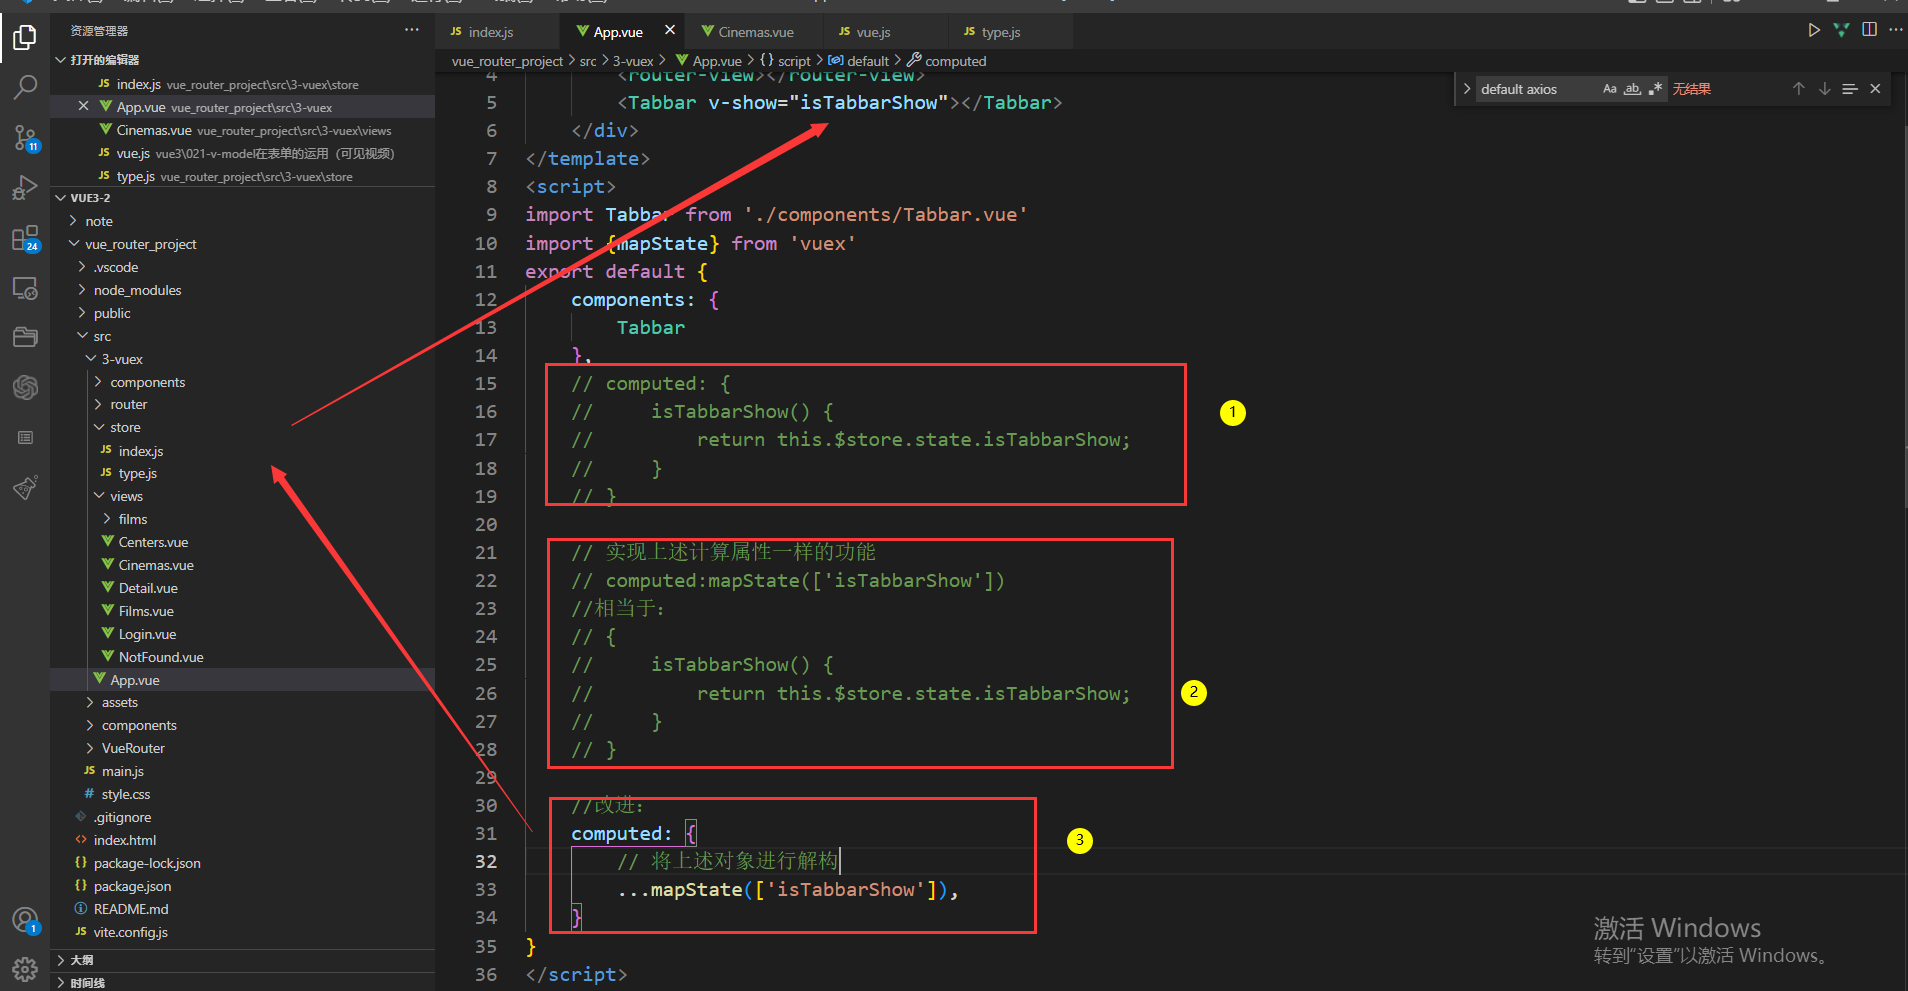This screenshot has width=1908, height=991.
Task: Open the Accounts icon
Action: (25, 920)
